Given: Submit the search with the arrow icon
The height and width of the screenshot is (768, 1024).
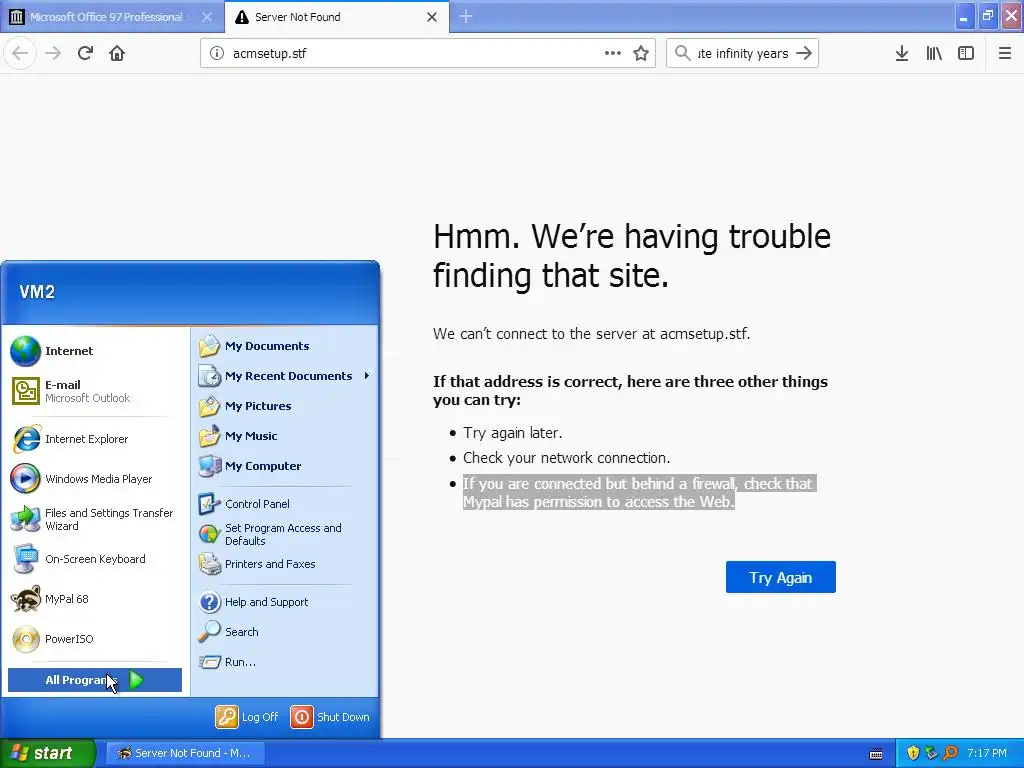Looking at the screenshot, I should (x=804, y=54).
